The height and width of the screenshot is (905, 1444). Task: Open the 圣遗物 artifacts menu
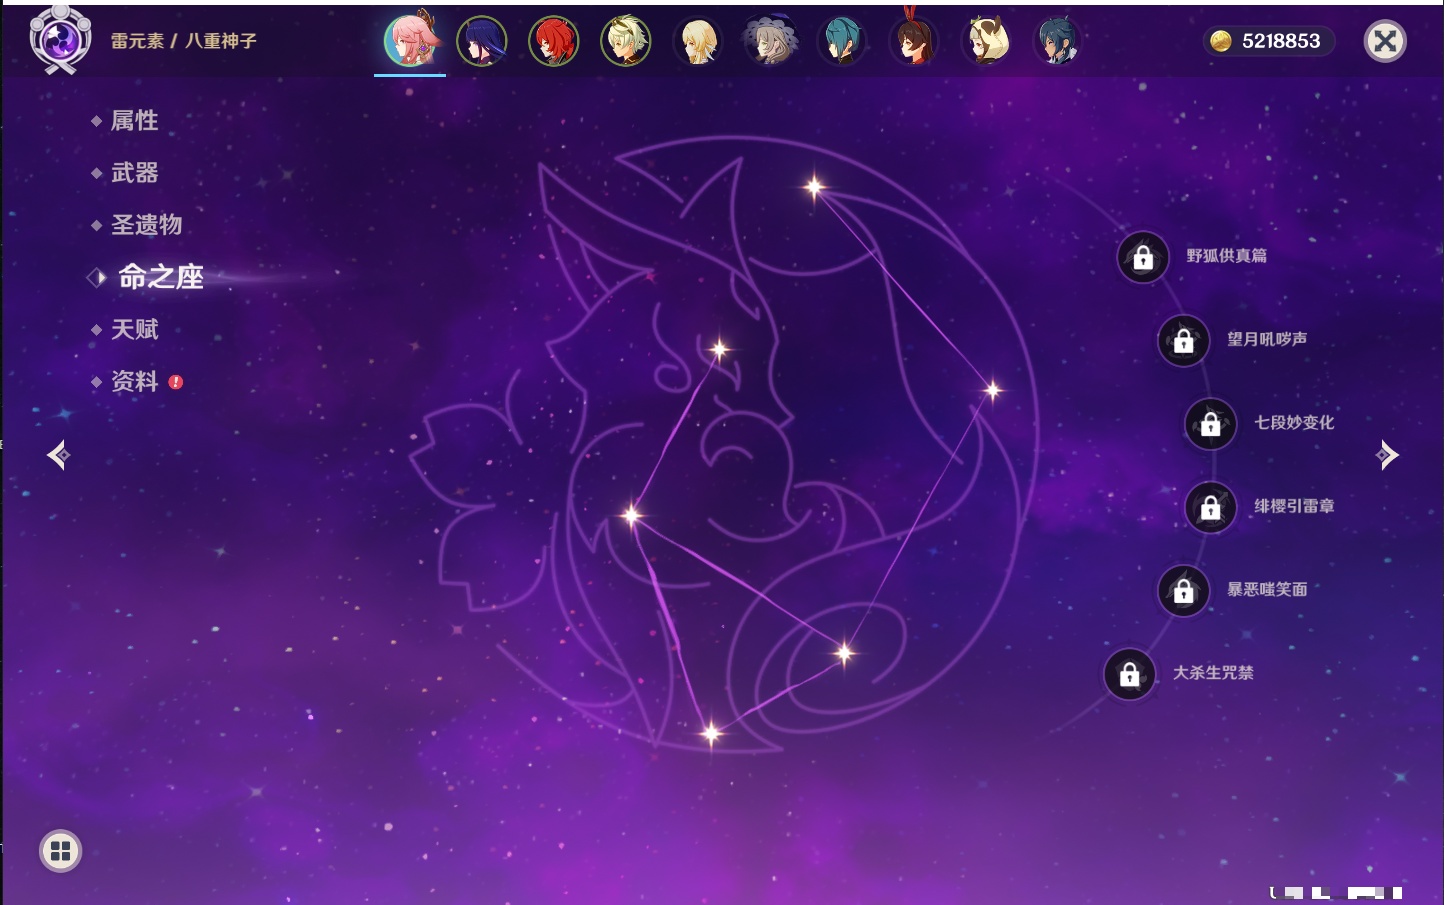point(146,225)
